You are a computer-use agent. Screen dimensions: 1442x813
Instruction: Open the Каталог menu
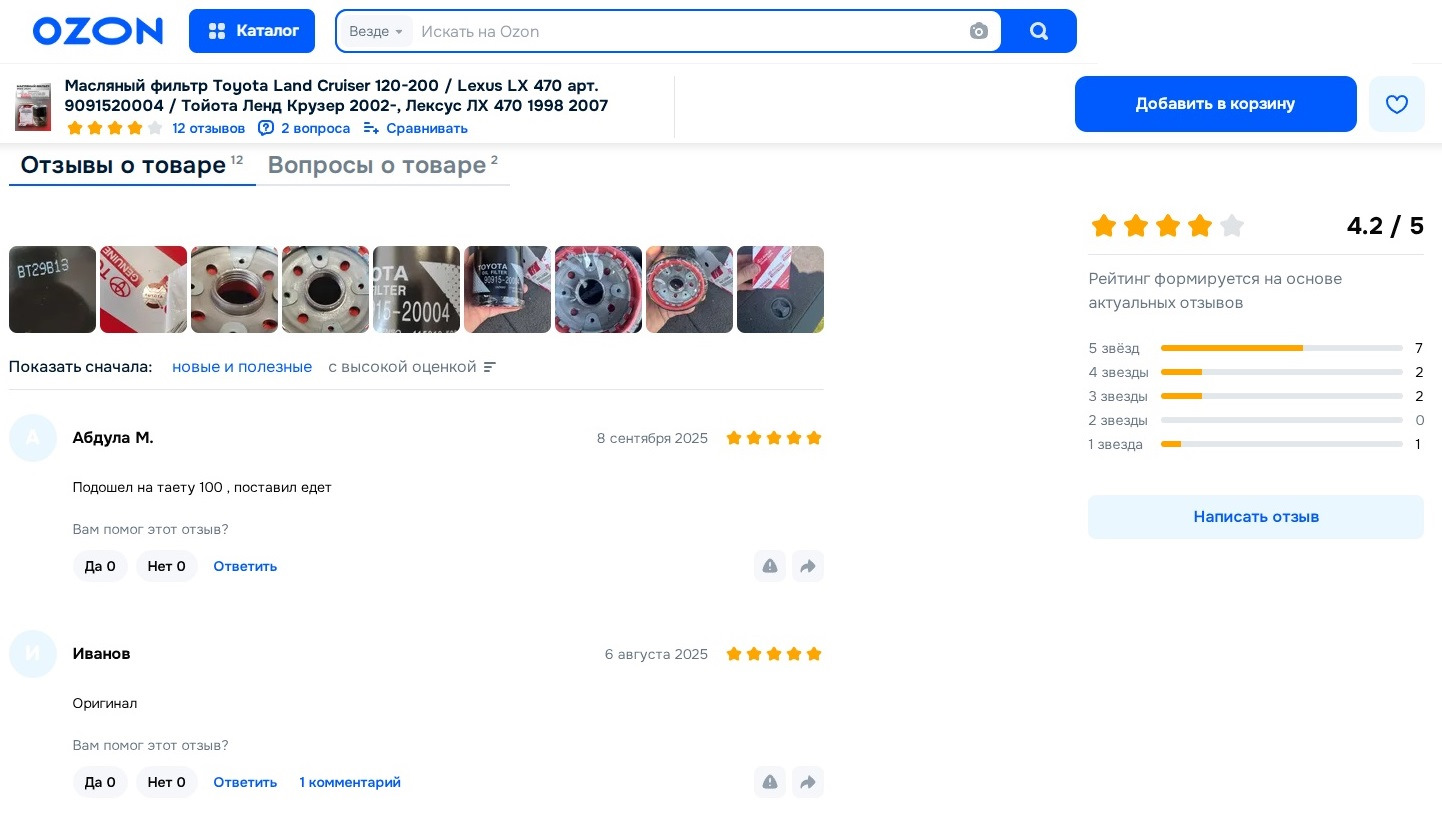click(252, 31)
